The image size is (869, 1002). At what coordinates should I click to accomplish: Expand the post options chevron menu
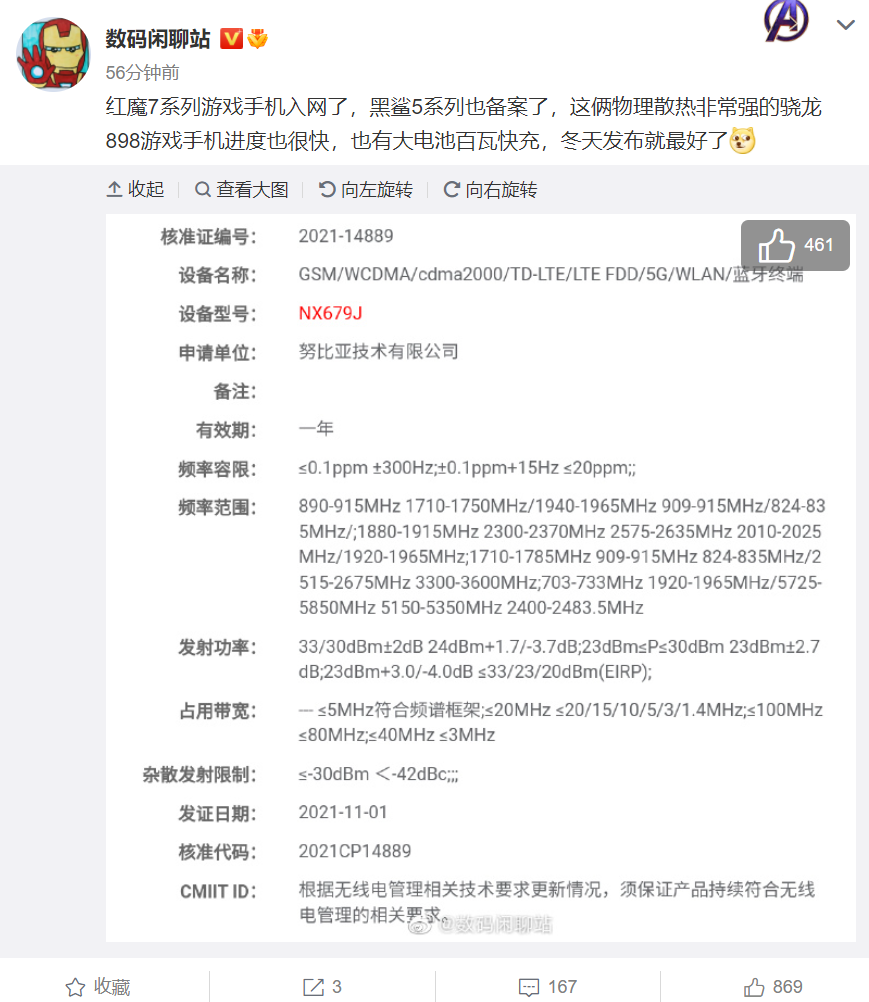(845, 25)
